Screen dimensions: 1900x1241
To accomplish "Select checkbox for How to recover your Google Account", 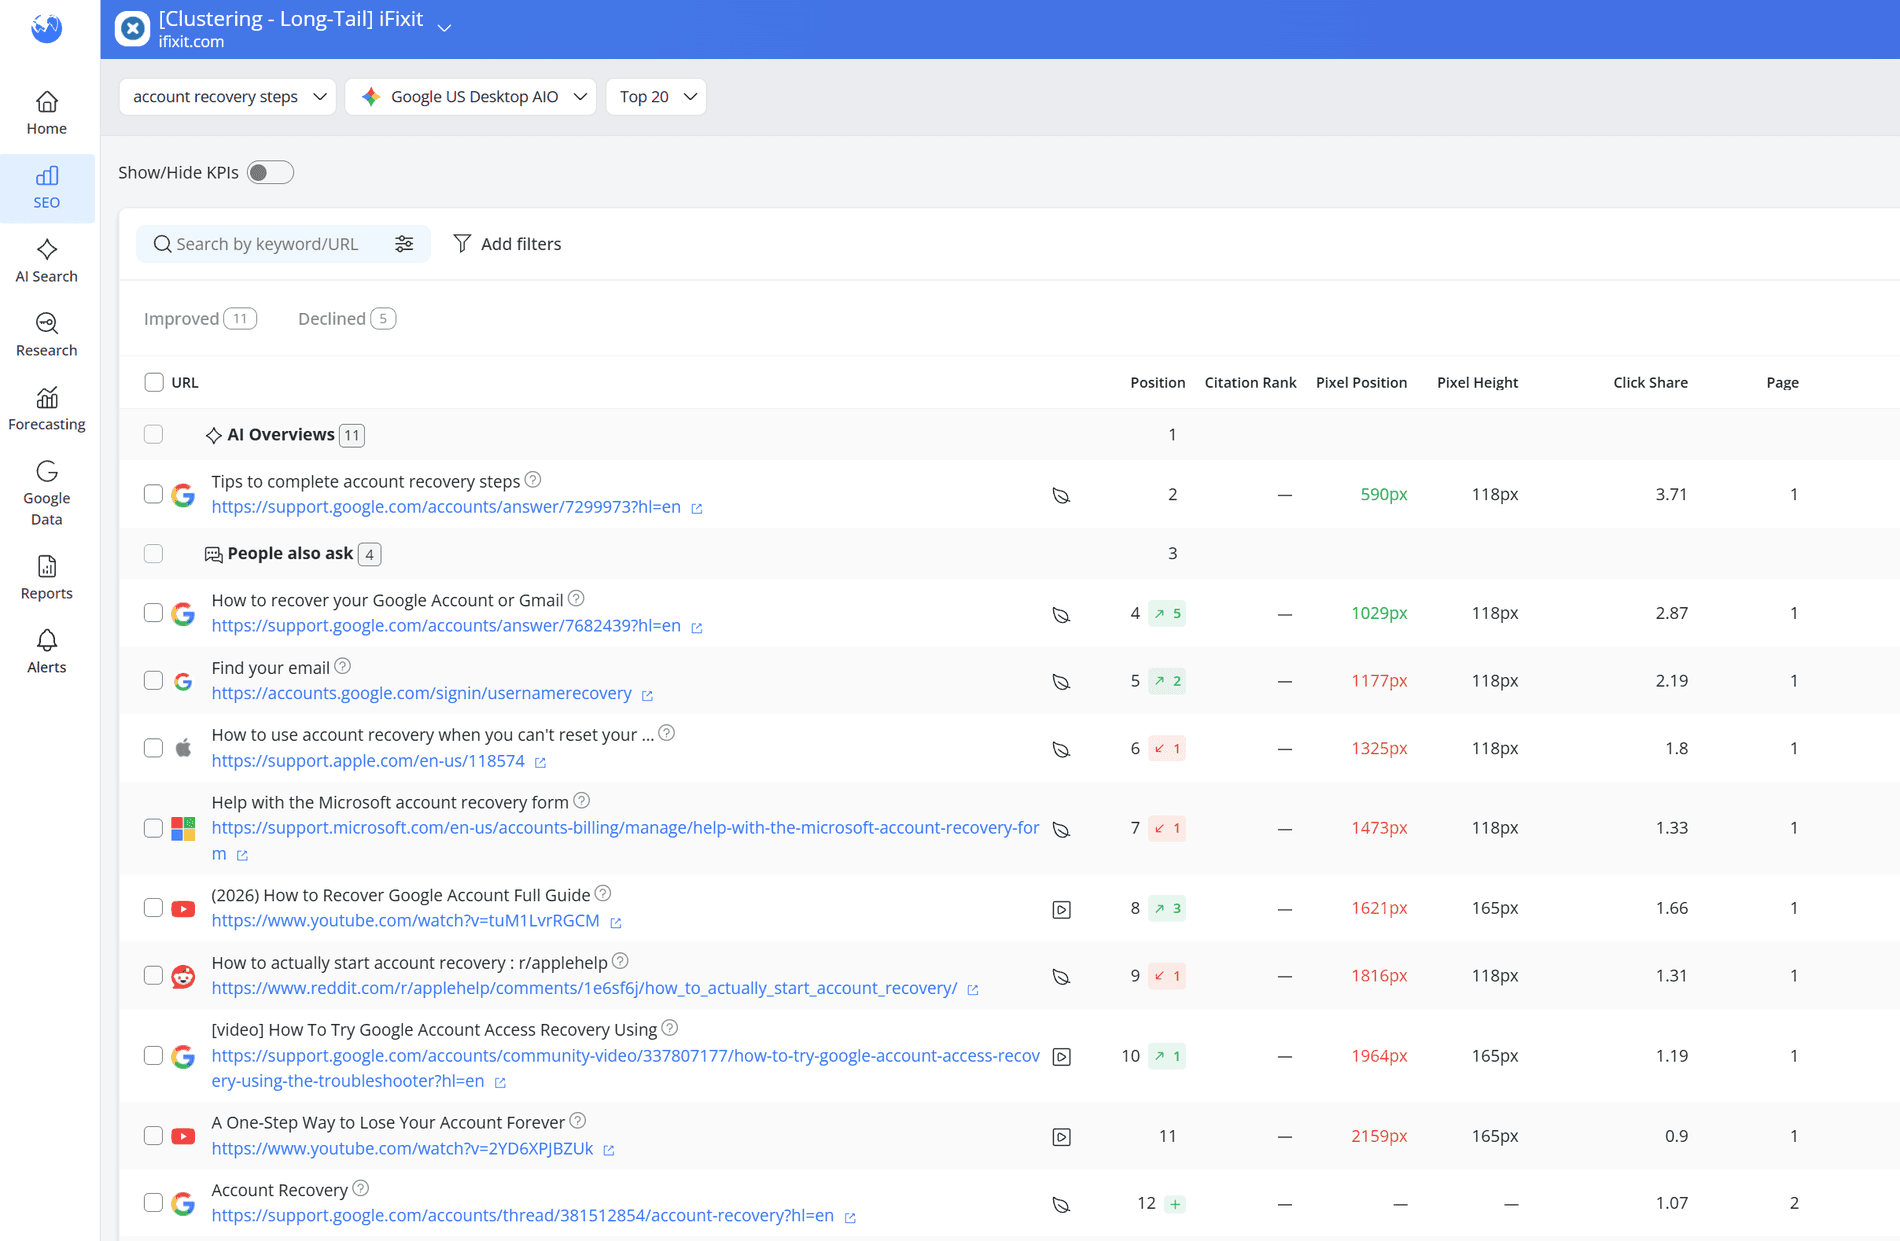I will (x=153, y=612).
